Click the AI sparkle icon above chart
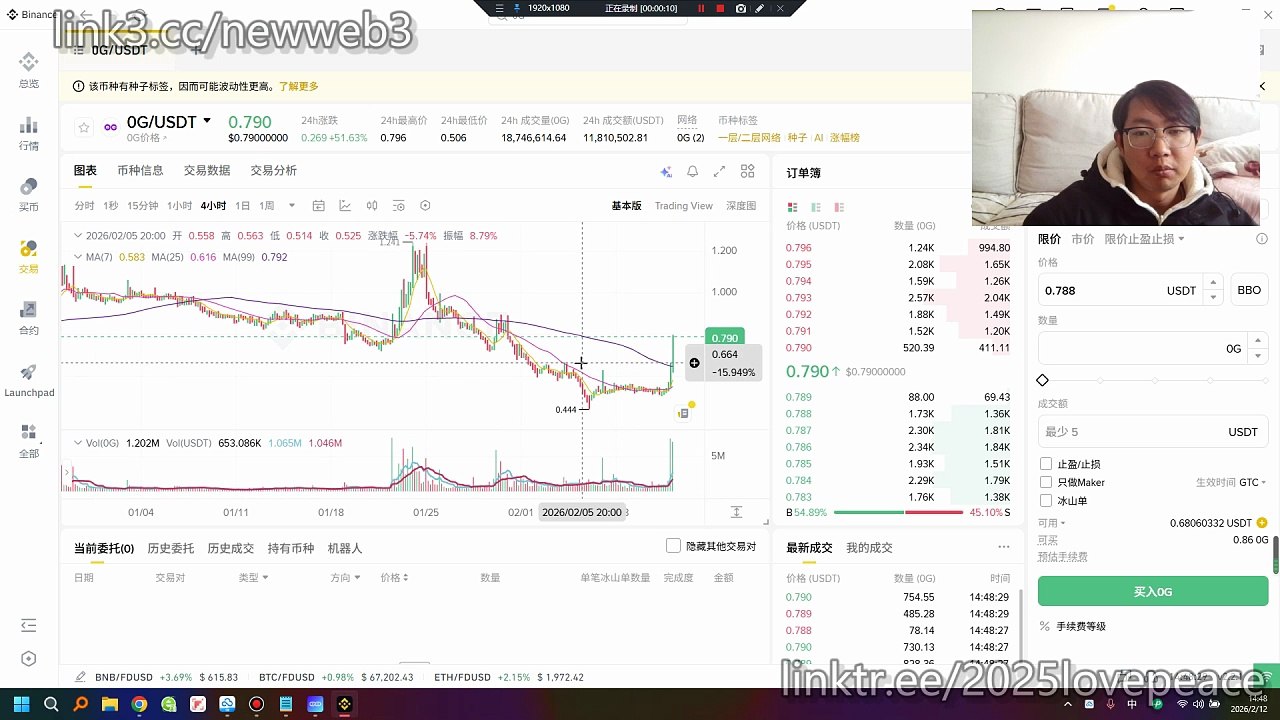1280x720 pixels. pos(666,172)
